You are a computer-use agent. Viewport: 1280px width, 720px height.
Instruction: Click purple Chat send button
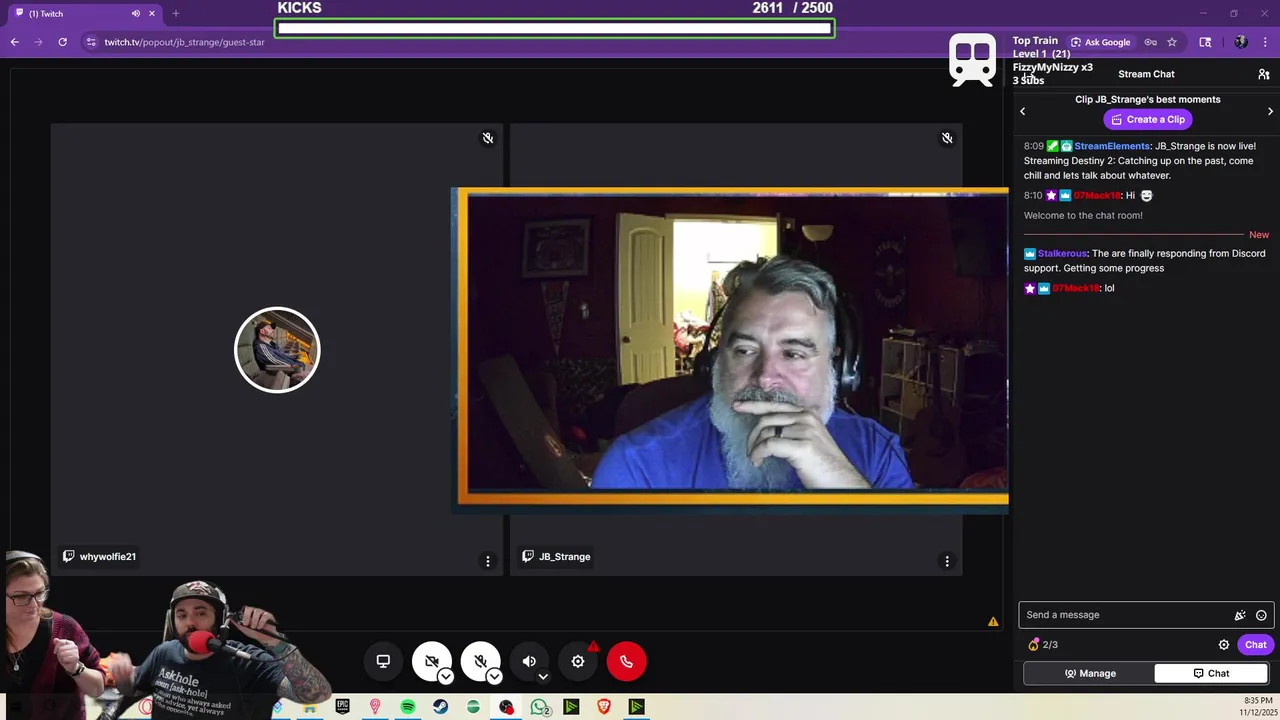click(x=1255, y=645)
